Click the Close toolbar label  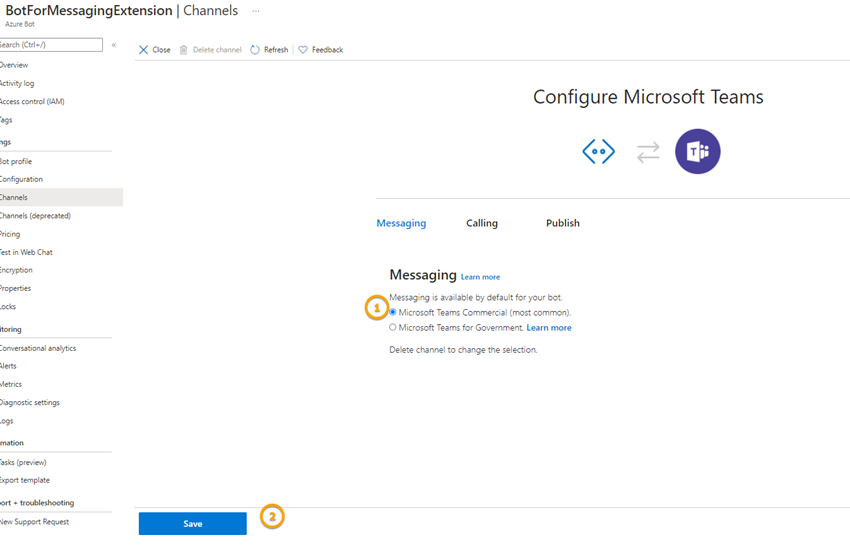161,50
